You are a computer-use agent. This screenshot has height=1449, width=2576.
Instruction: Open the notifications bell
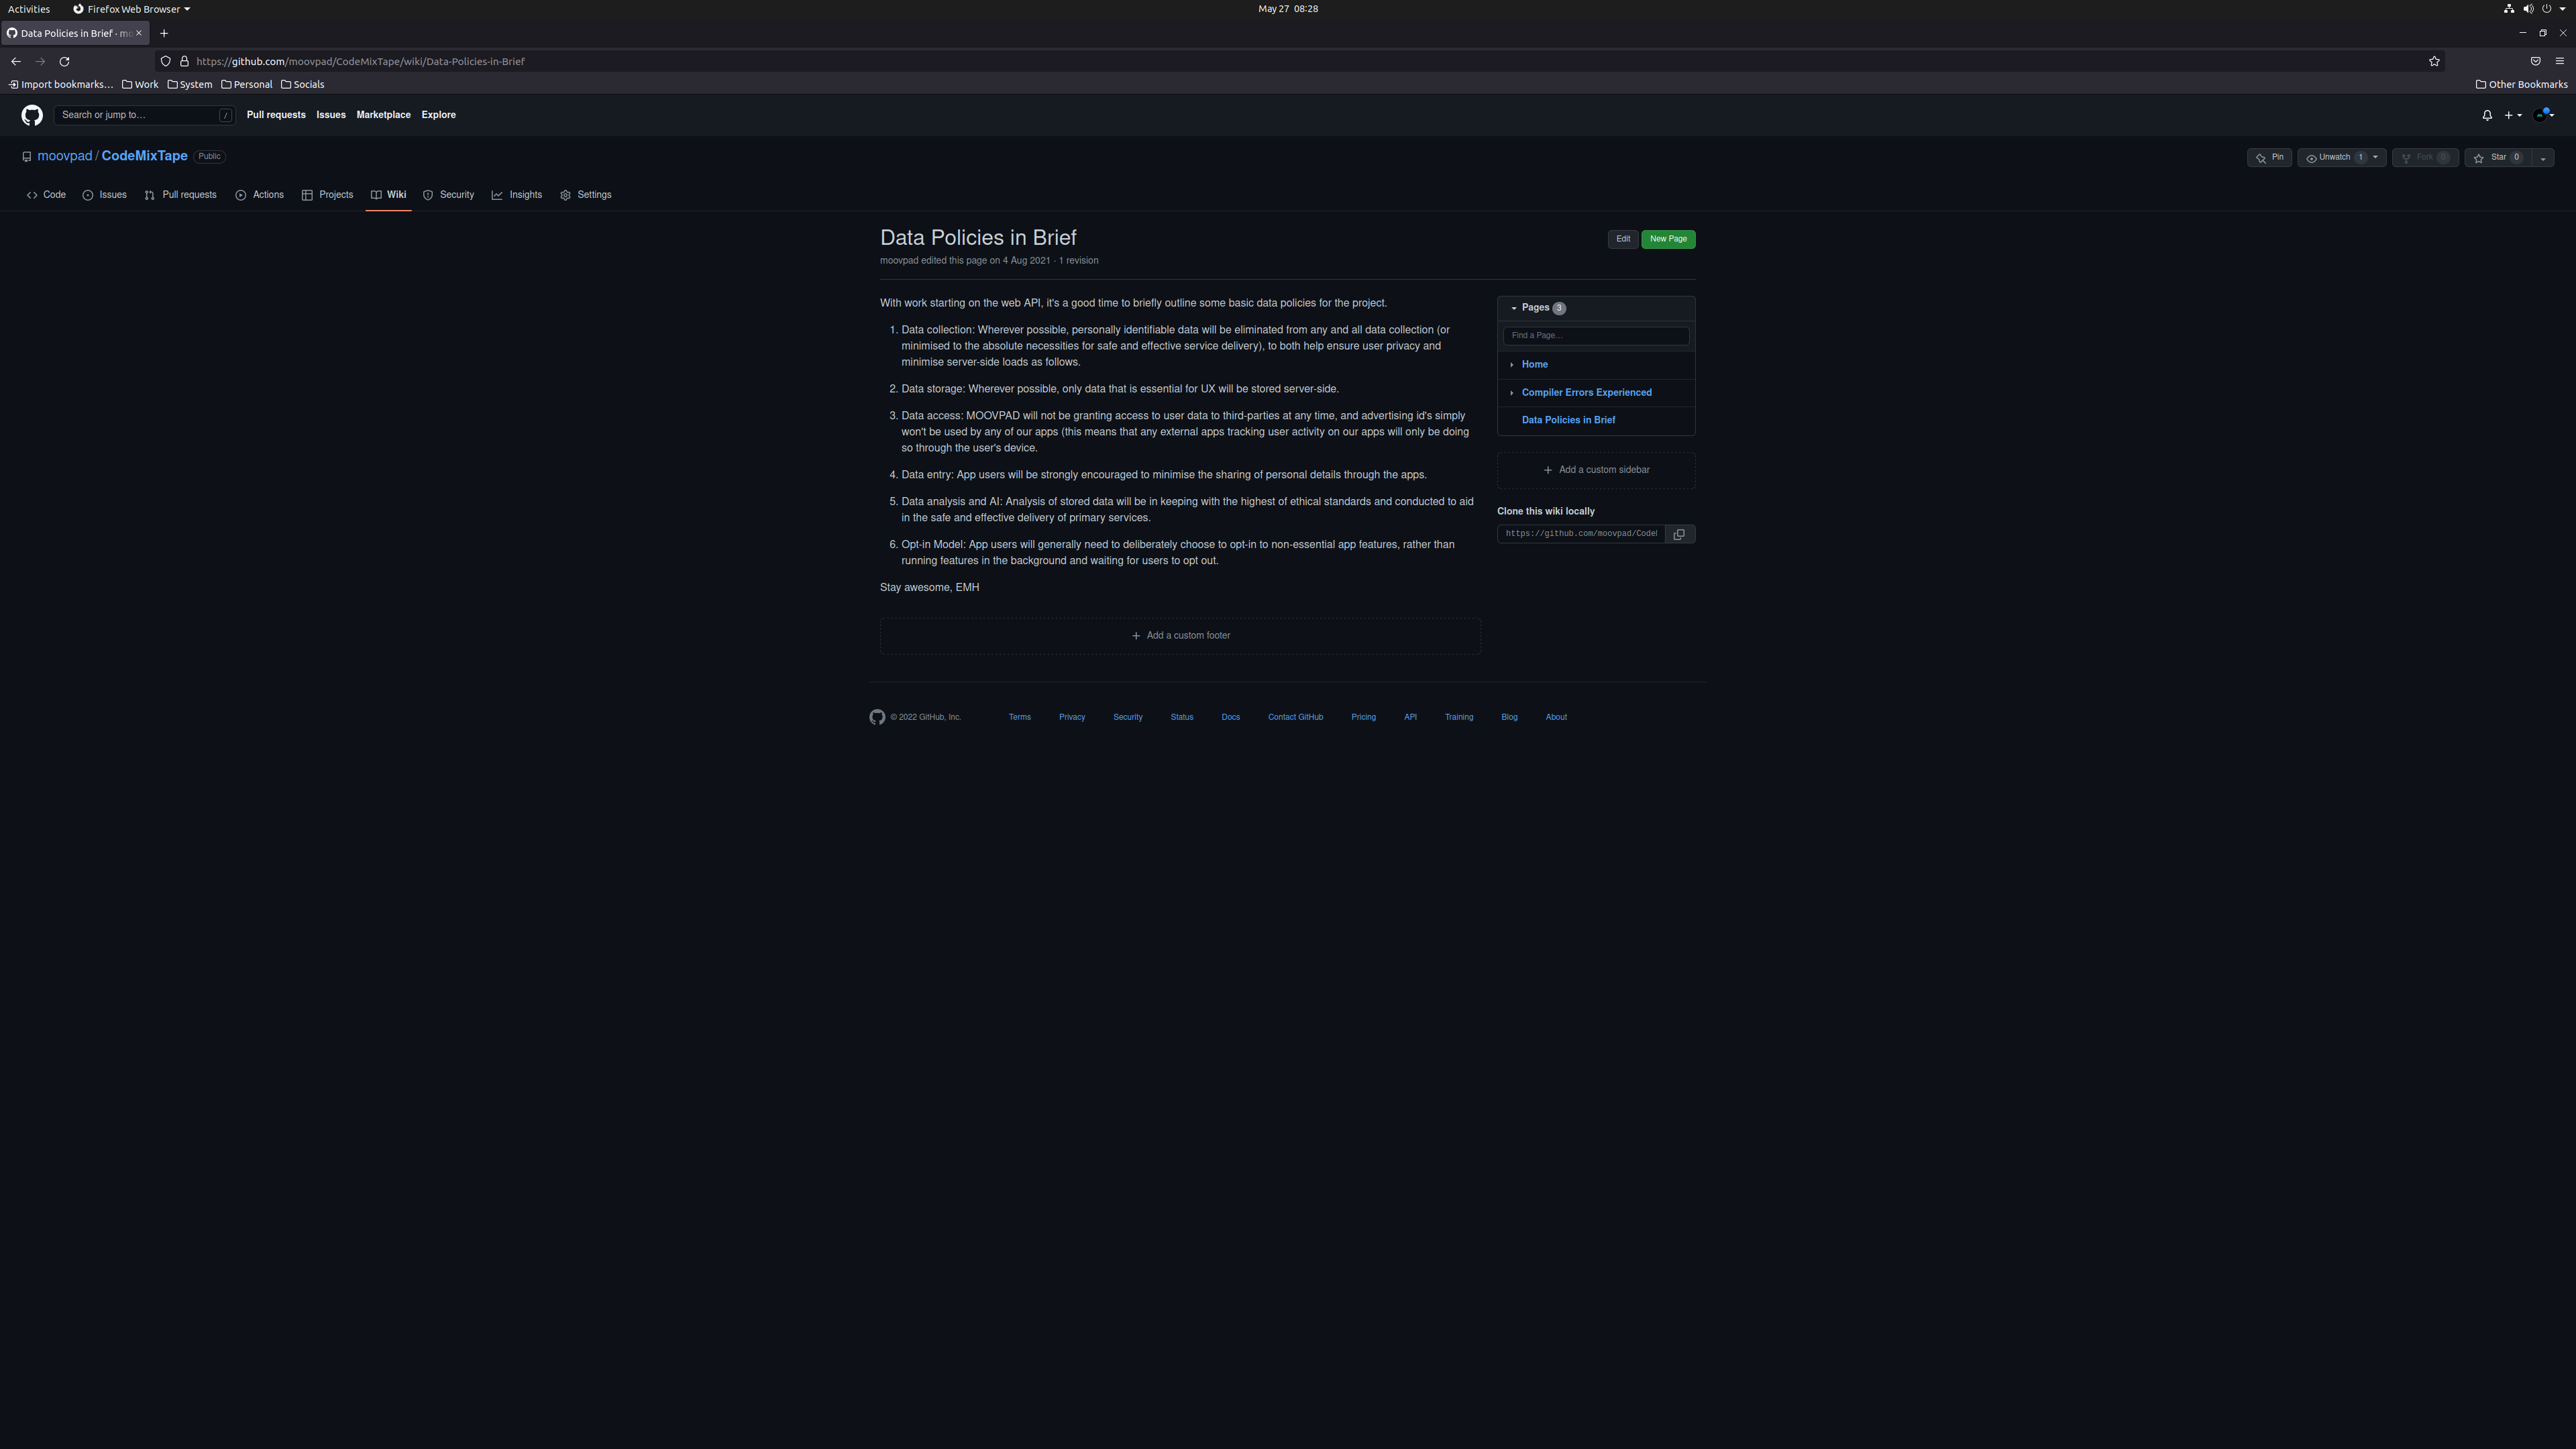pos(2487,115)
